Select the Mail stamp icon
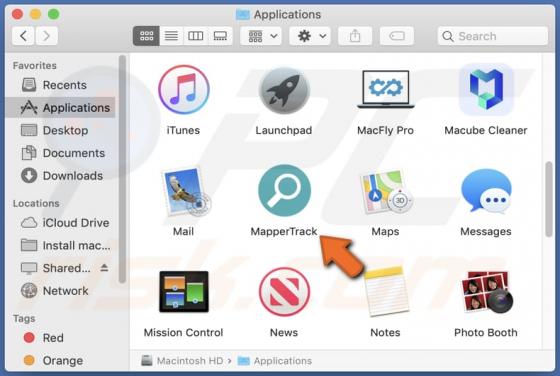The width and height of the screenshot is (560, 376). [185, 192]
